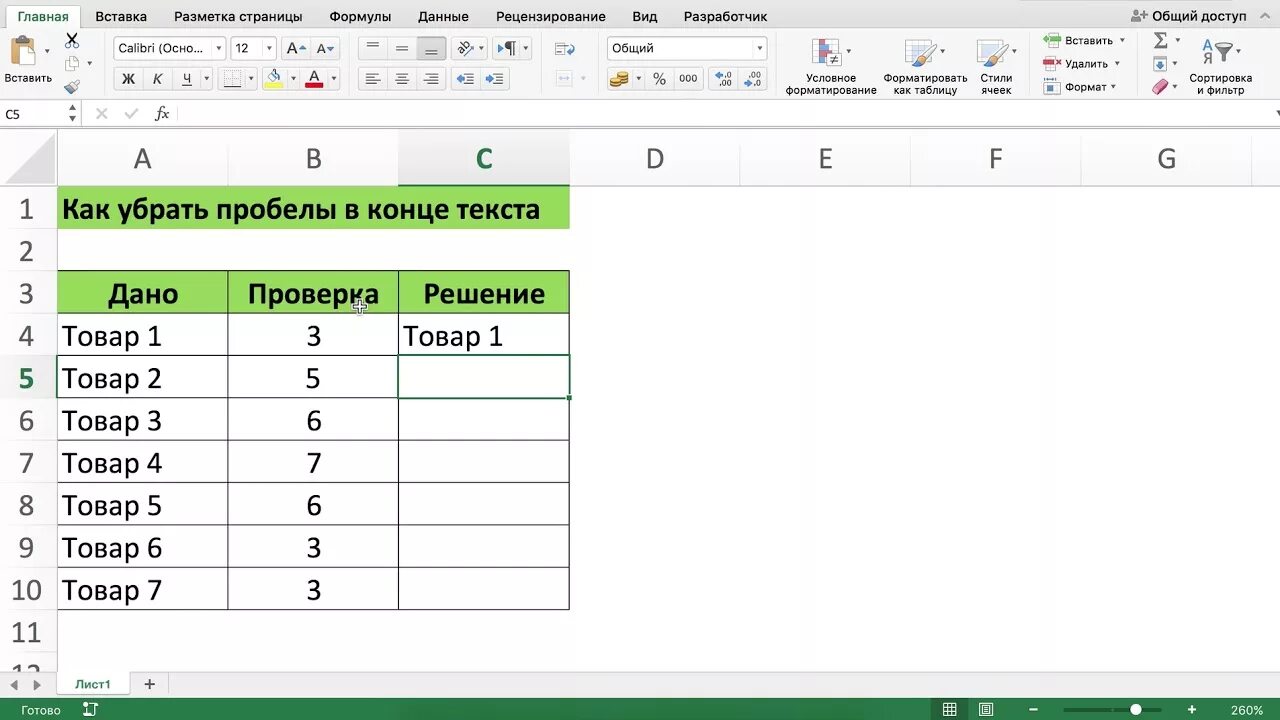Expand underline style dropdown arrow
The image size is (1280, 720).
pos(205,79)
